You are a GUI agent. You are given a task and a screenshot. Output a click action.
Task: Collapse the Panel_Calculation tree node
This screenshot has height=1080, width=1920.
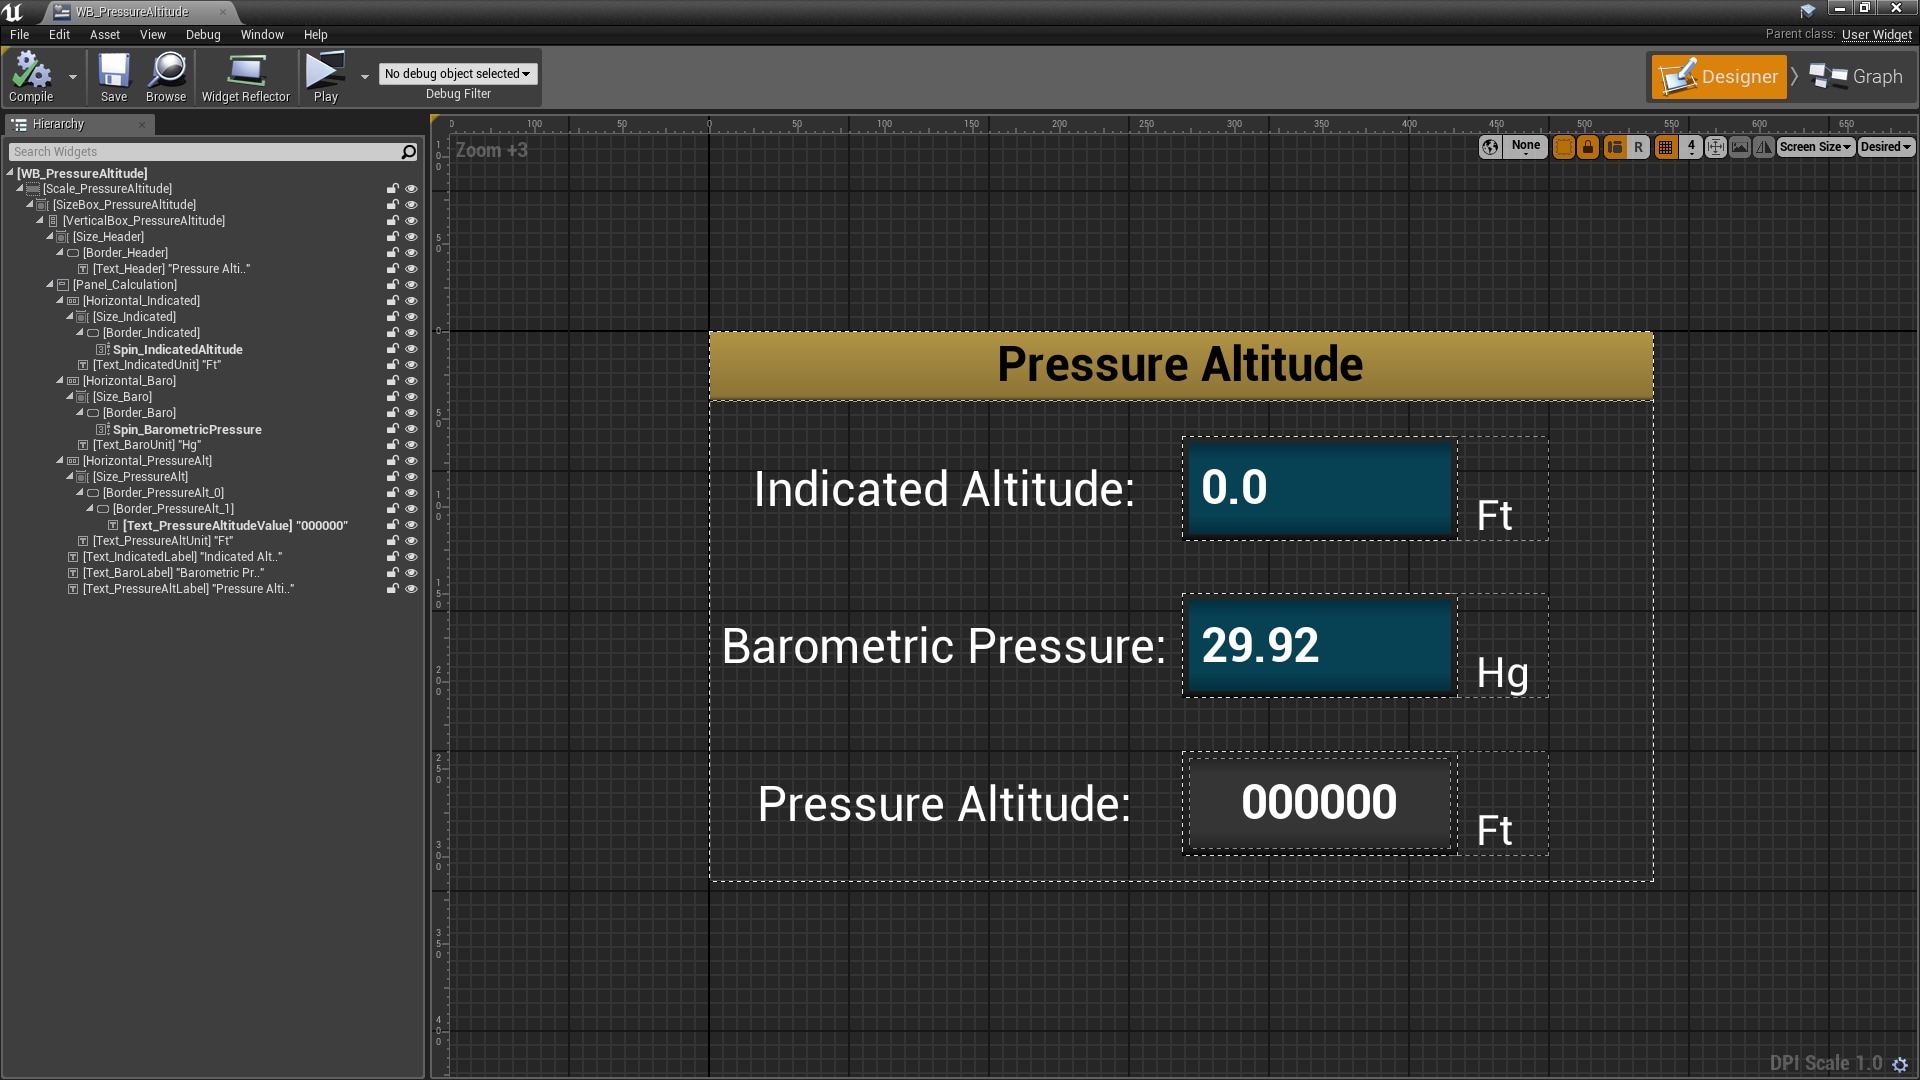pyautogui.click(x=50, y=285)
